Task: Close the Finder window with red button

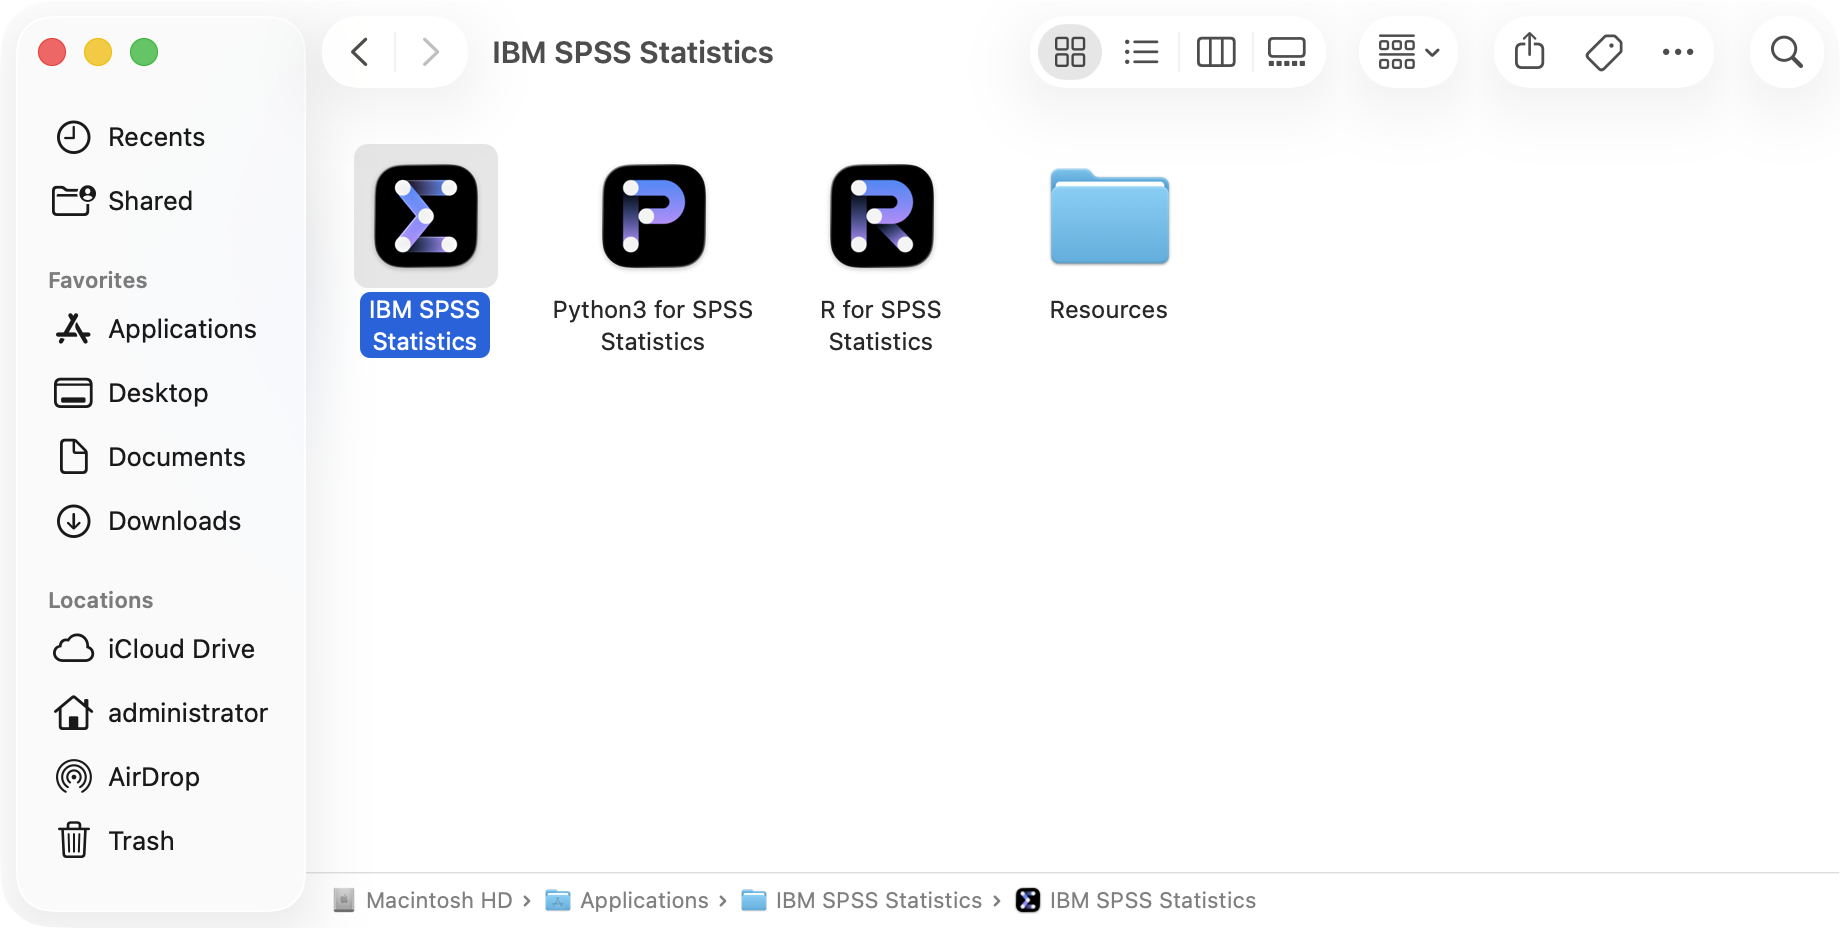Action: (52, 52)
